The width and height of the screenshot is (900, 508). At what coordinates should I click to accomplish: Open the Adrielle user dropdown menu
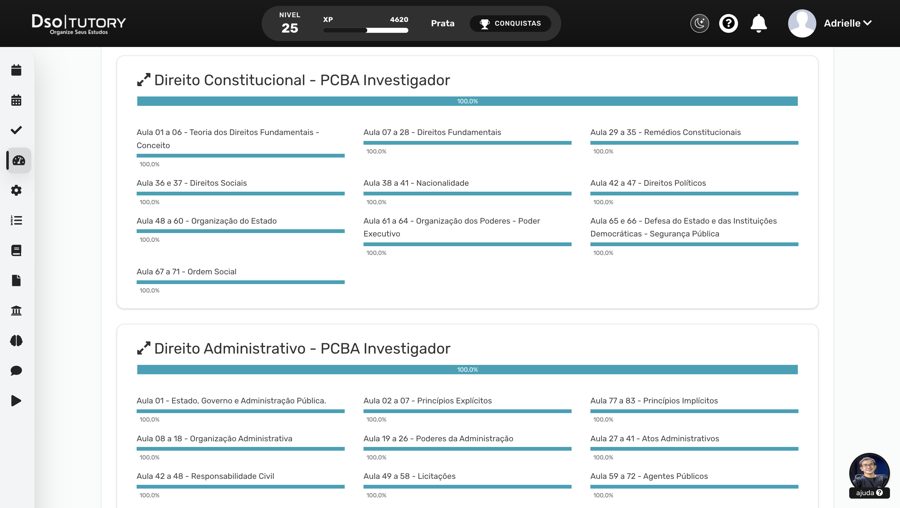pyautogui.click(x=847, y=23)
